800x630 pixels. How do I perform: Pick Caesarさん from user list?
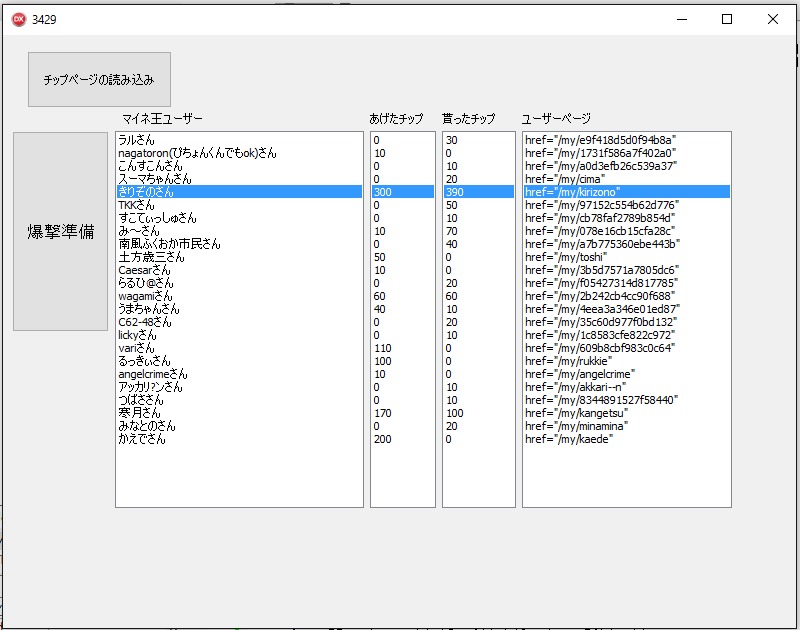(x=144, y=270)
